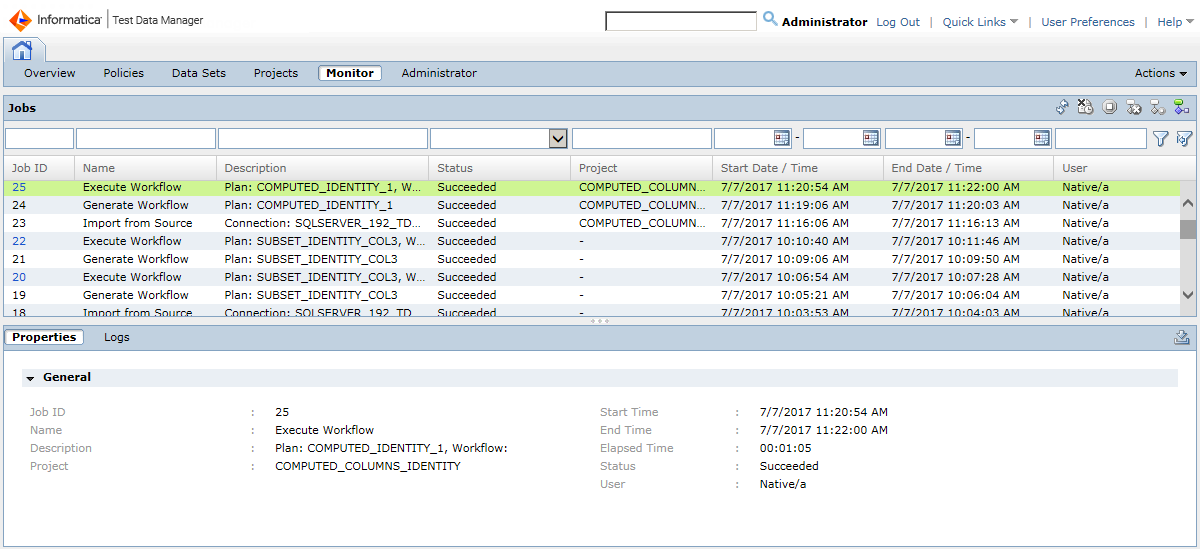The image size is (1200, 549).
Task: Click the 'COMPUTED_COLUMNS_IDENTITY' project value
Action: point(368,466)
